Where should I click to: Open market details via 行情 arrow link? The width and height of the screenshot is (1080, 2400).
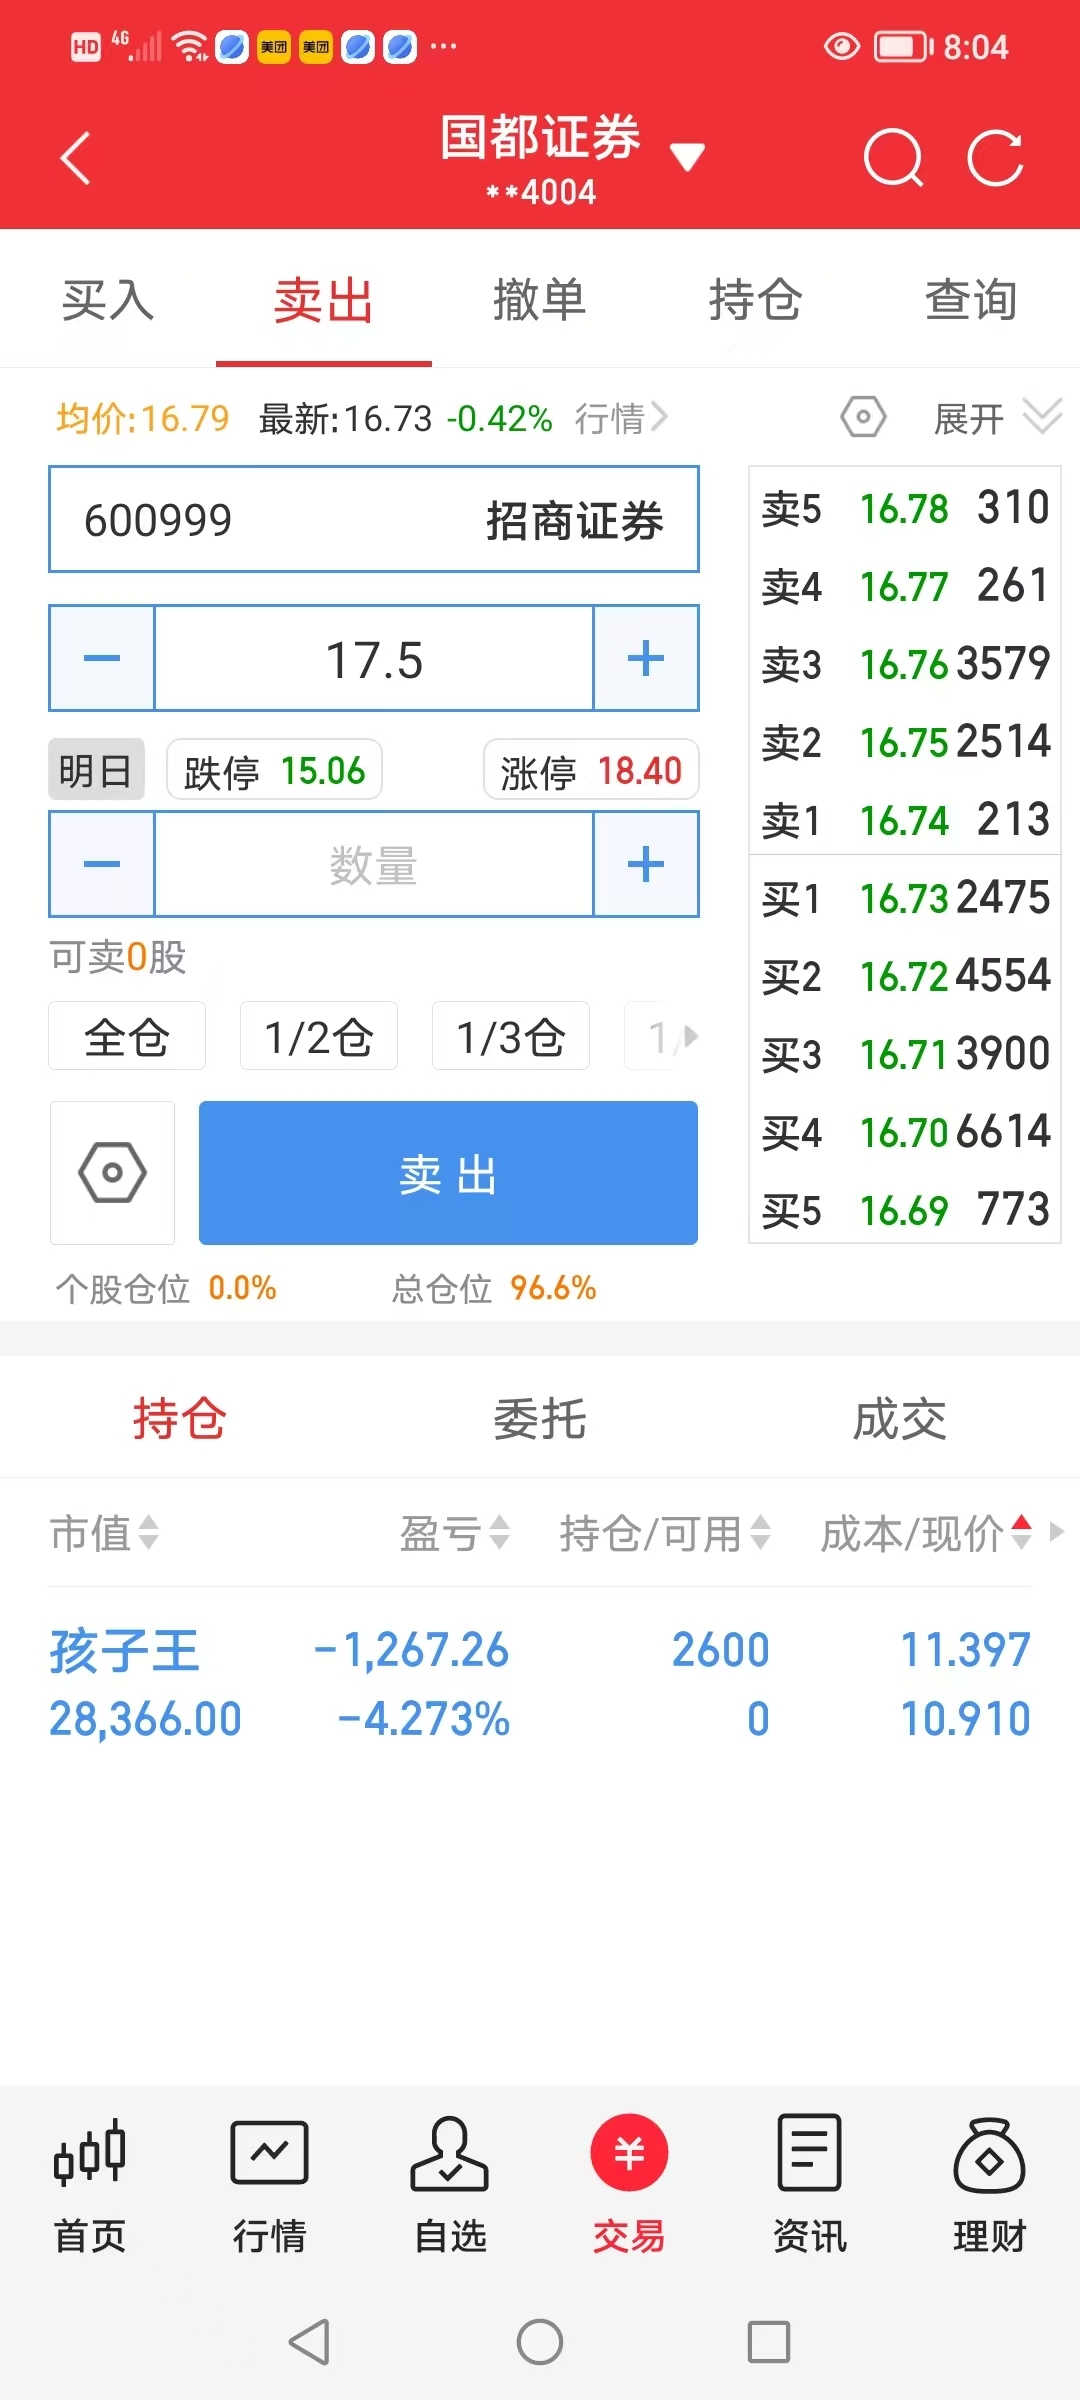621,418
